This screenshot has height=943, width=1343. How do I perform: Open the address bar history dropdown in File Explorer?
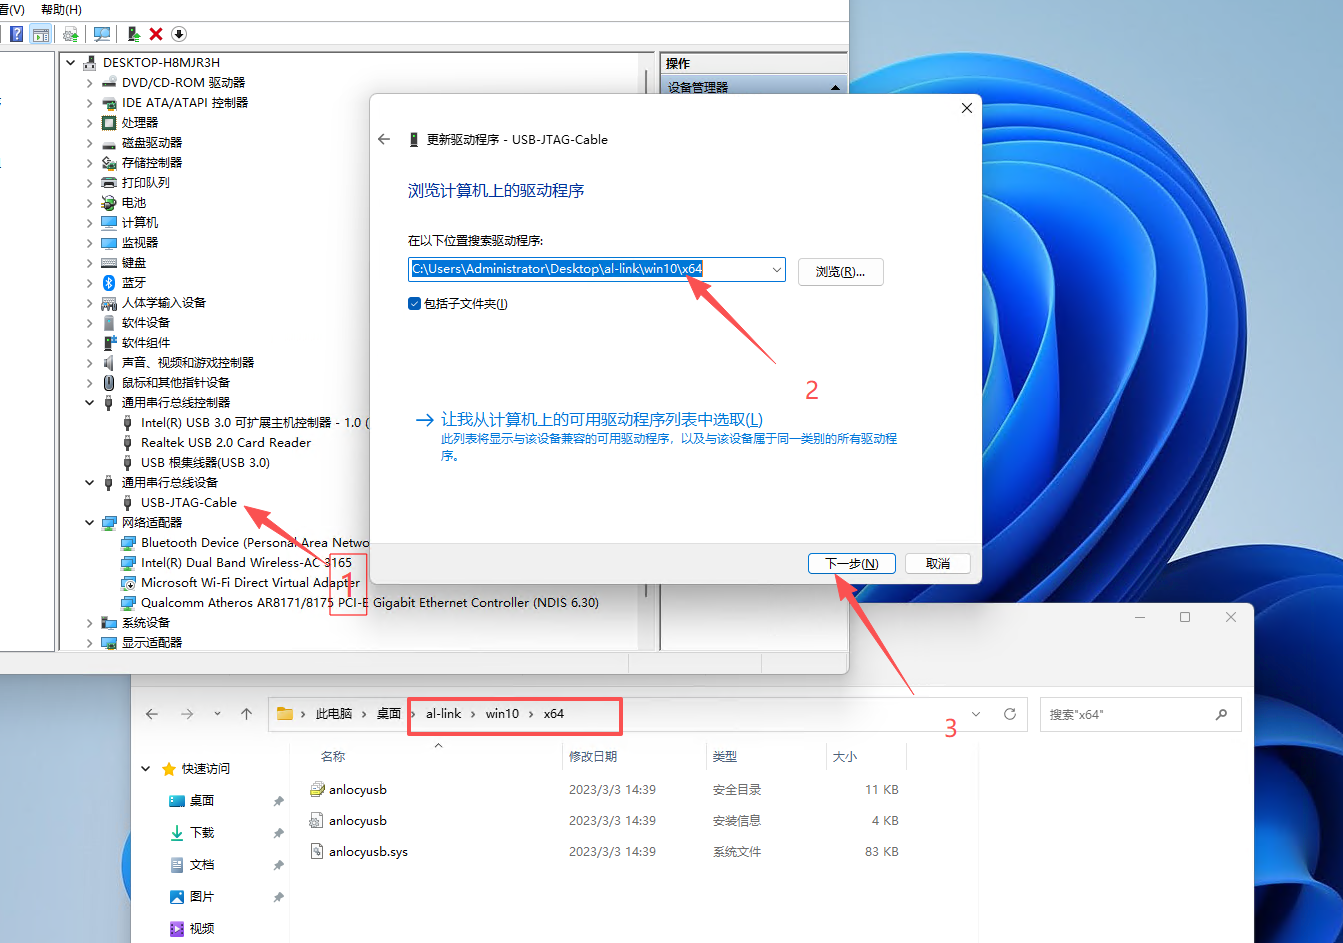(x=976, y=714)
